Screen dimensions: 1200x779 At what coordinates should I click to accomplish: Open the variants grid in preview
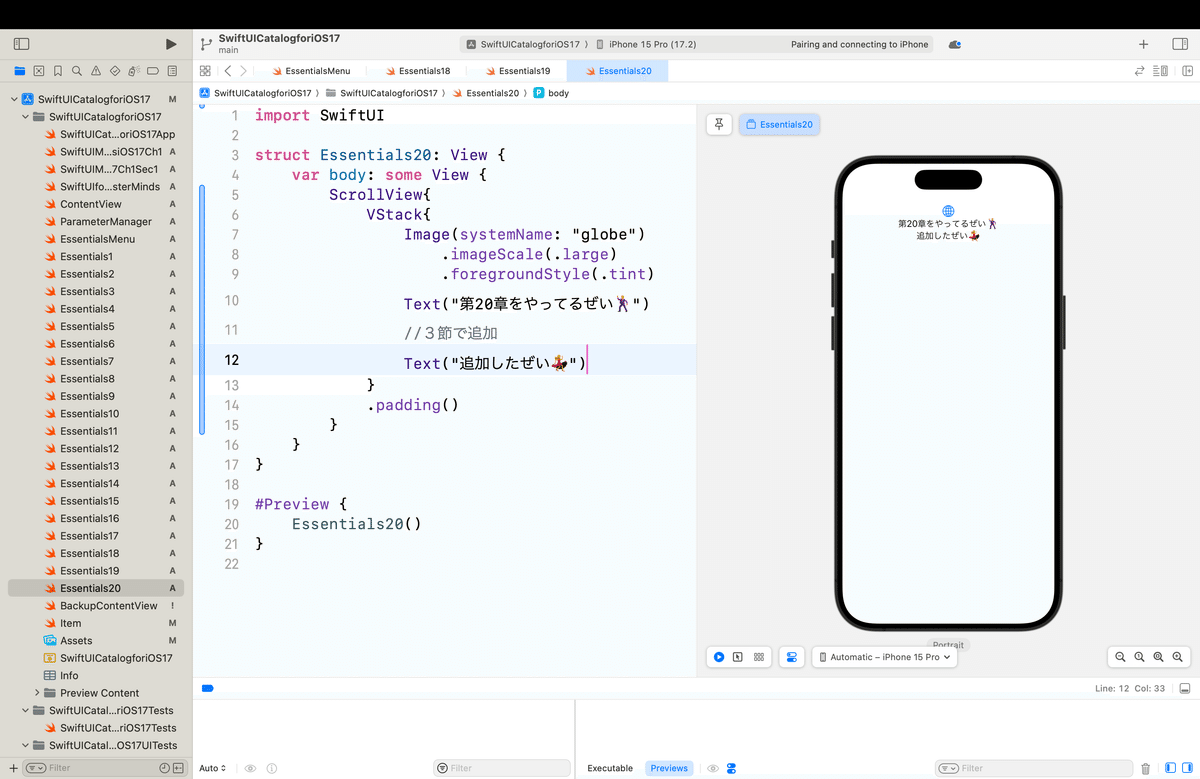pos(759,657)
